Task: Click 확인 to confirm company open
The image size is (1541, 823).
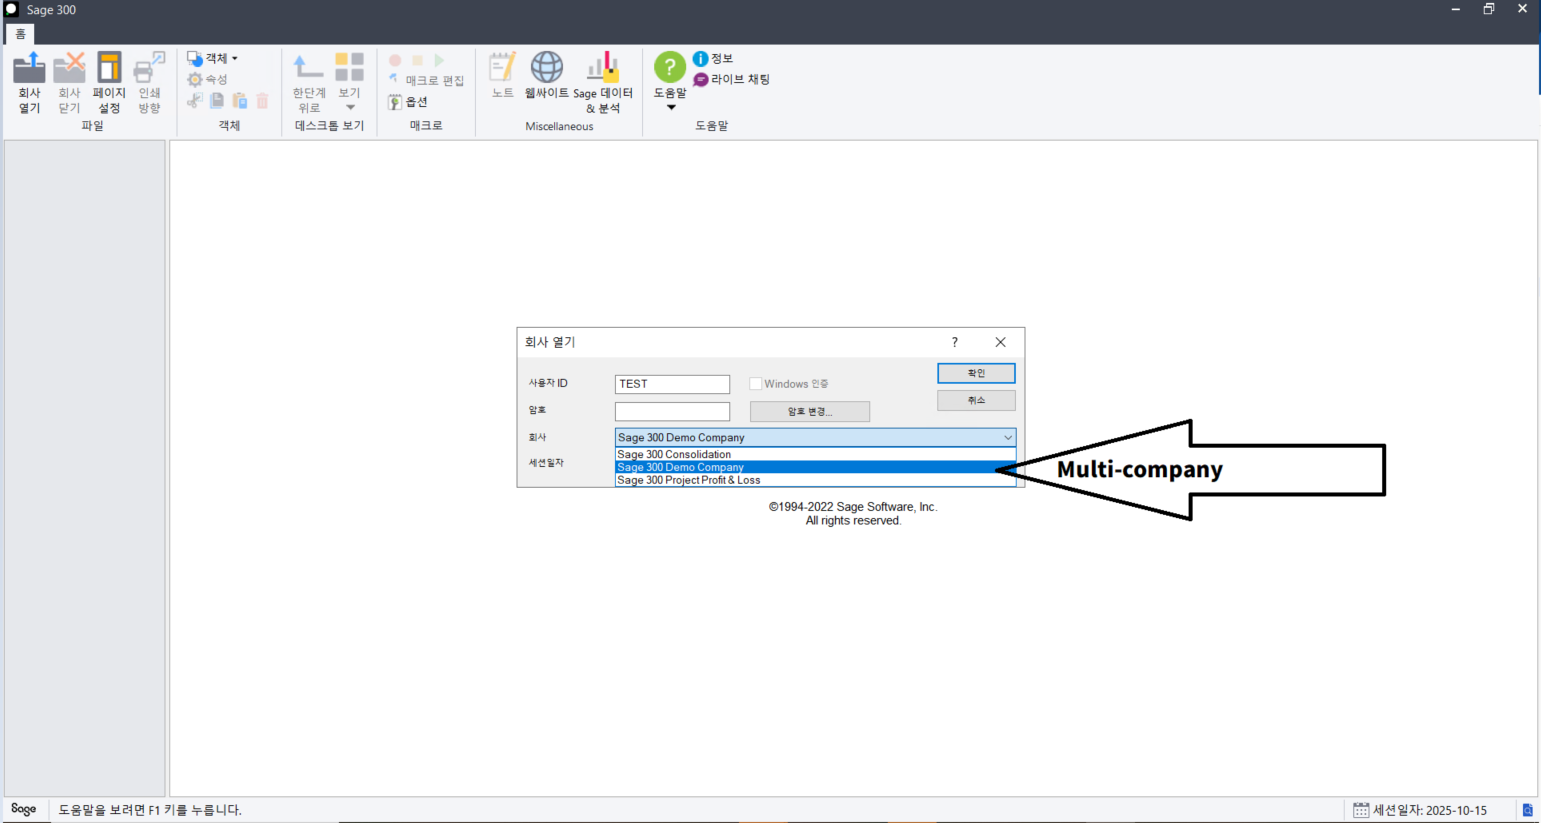Action: pos(976,373)
